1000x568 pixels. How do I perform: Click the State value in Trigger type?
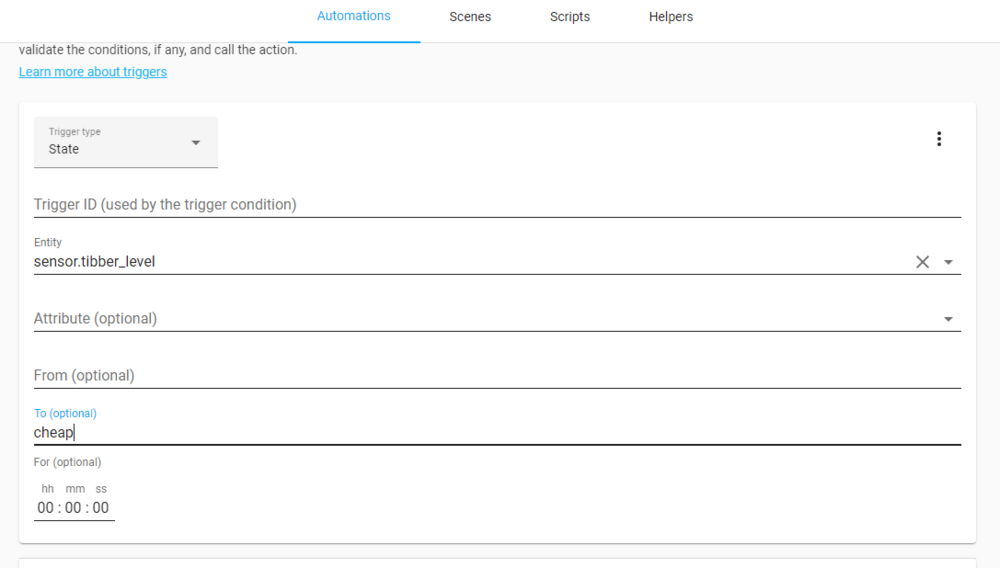click(x=64, y=149)
